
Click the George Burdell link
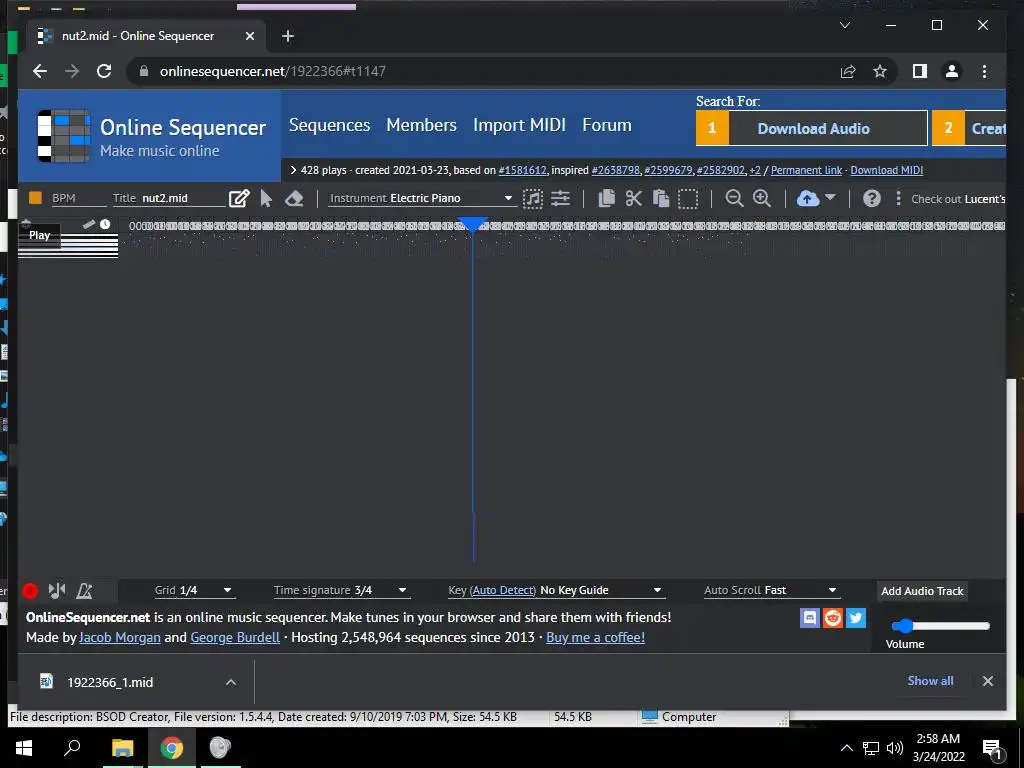pyautogui.click(x=234, y=637)
